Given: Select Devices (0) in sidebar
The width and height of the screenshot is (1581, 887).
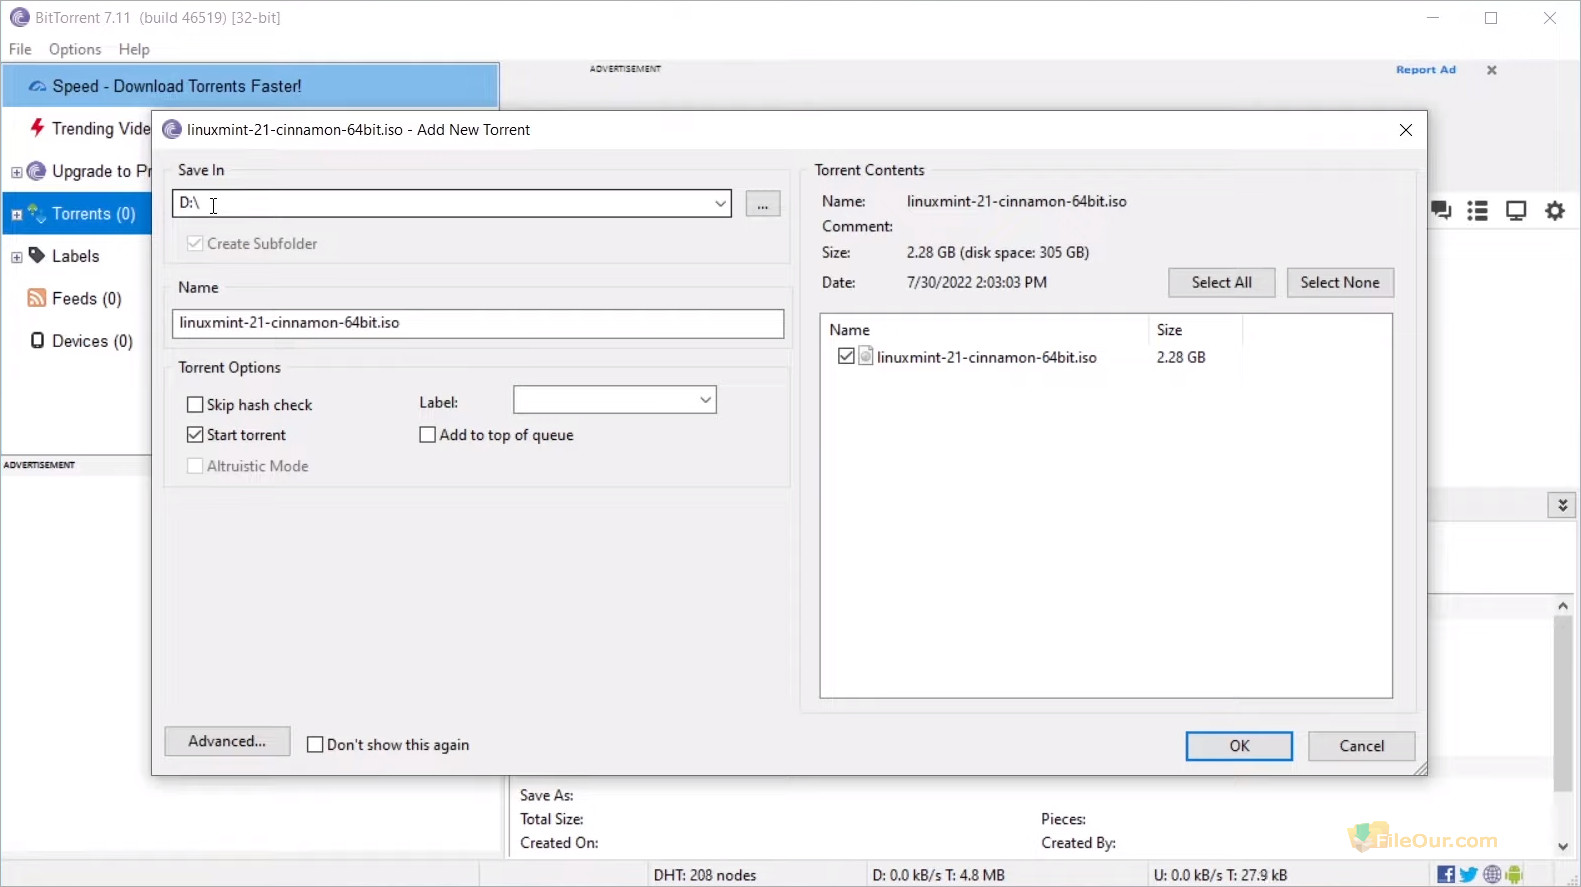Looking at the screenshot, I should click(92, 341).
